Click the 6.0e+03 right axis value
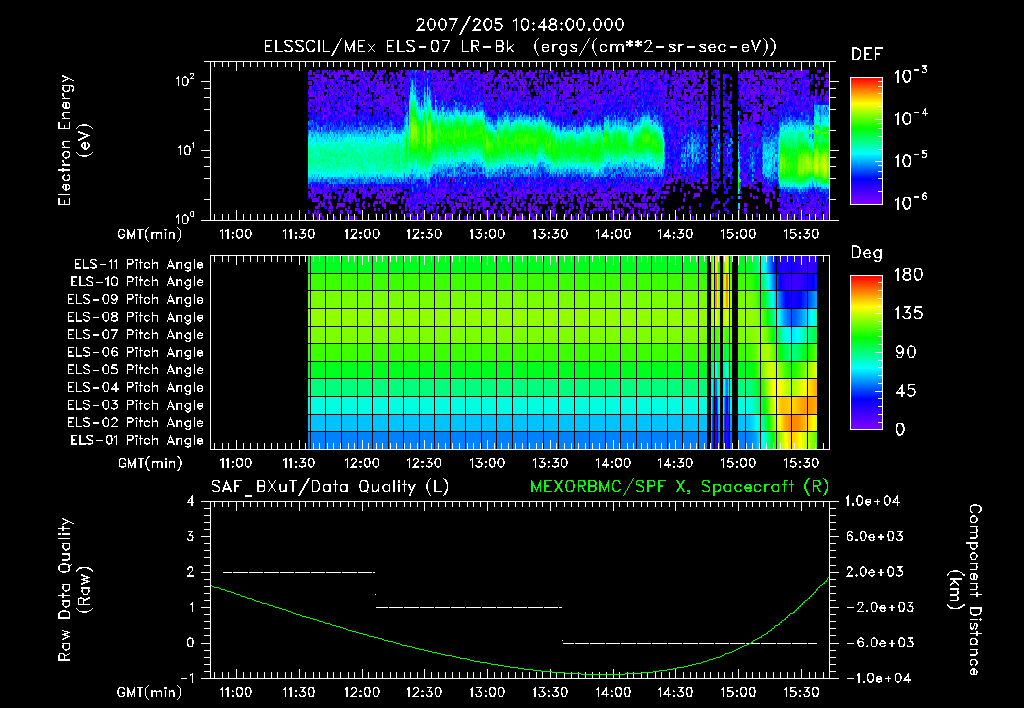Viewport: 1024px width, 708px height. [x=874, y=536]
